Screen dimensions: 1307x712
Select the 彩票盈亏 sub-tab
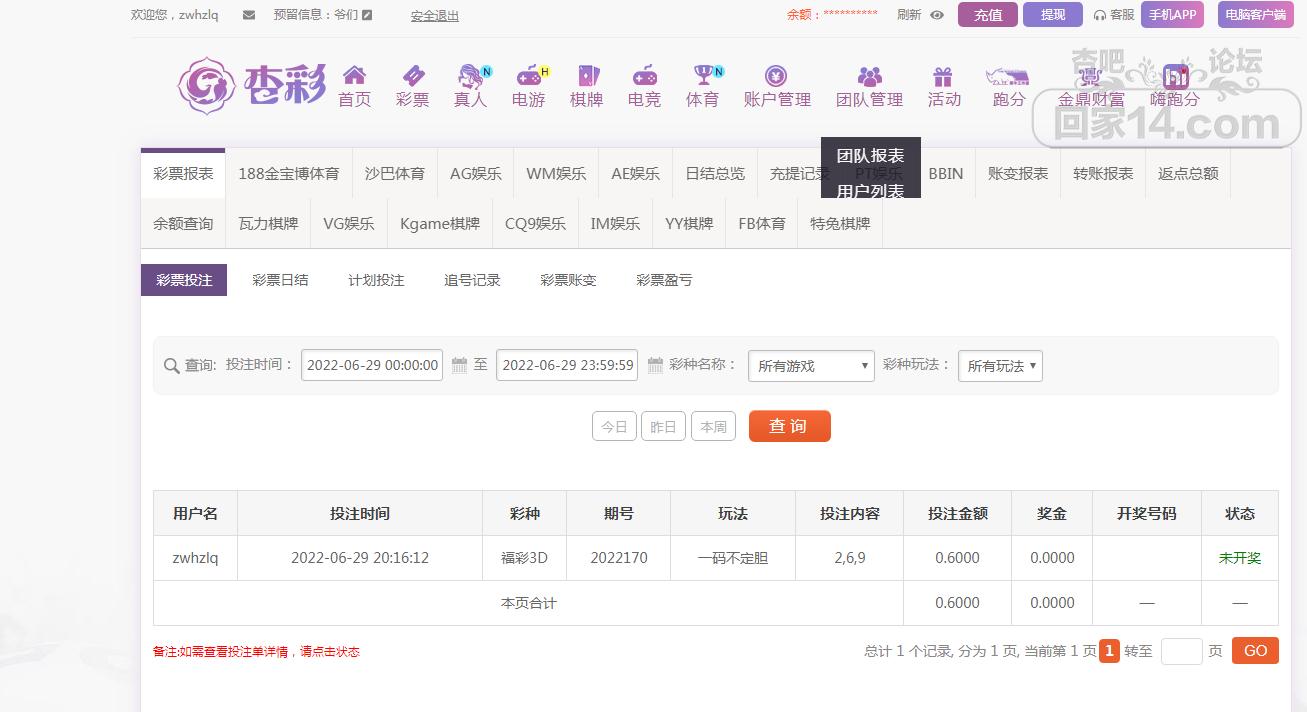coord(664,280)
